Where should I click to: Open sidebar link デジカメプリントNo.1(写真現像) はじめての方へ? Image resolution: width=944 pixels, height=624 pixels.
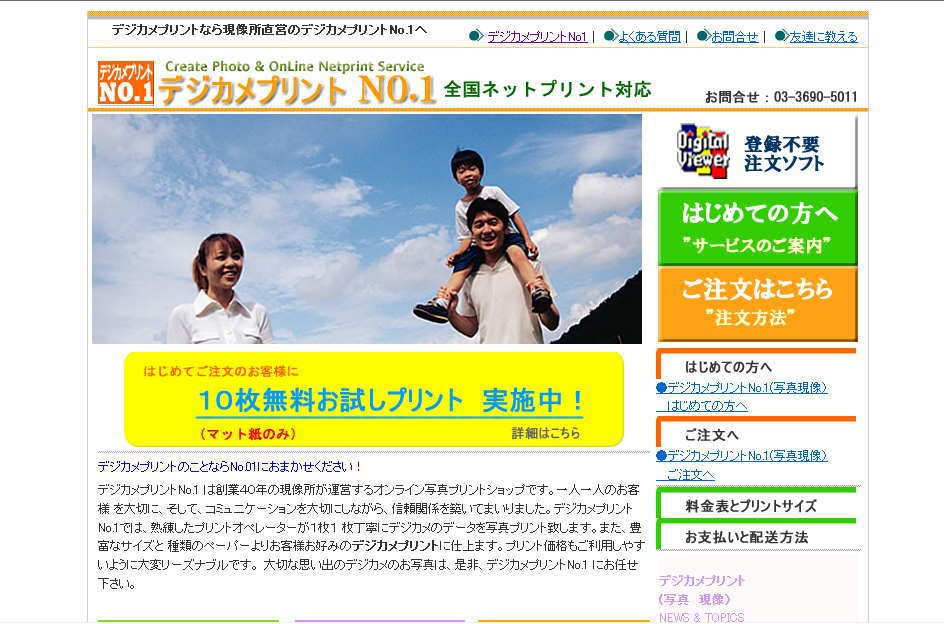click(x=742, y=396)
